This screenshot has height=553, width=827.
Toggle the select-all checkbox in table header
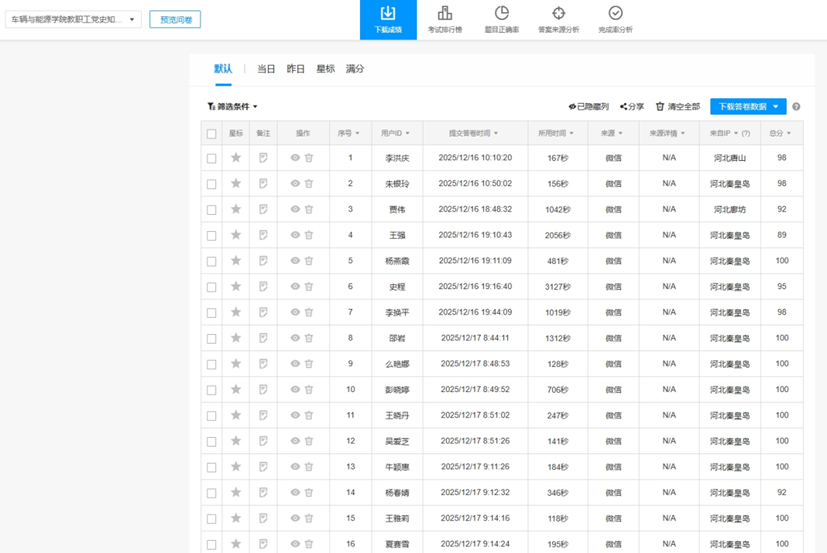point(211,134)
